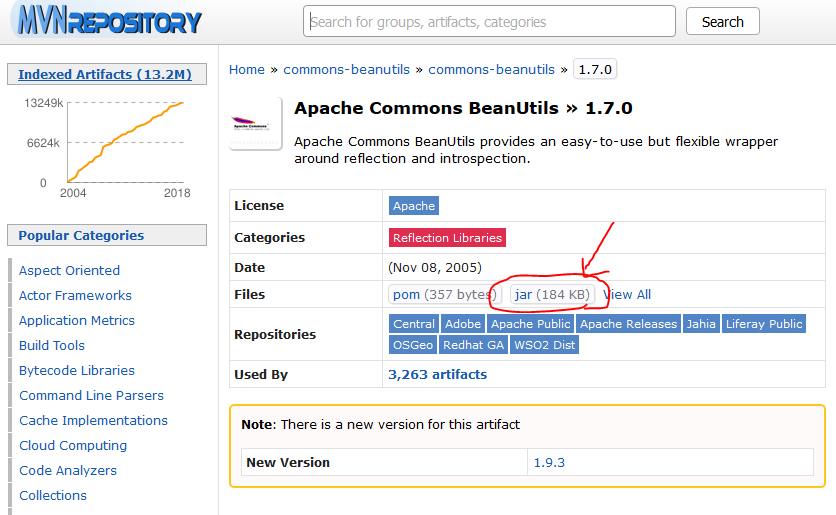The width and height of the screenshot is (836, 515).
Task: Click the New Version label cell
Action: click(384, 462)
